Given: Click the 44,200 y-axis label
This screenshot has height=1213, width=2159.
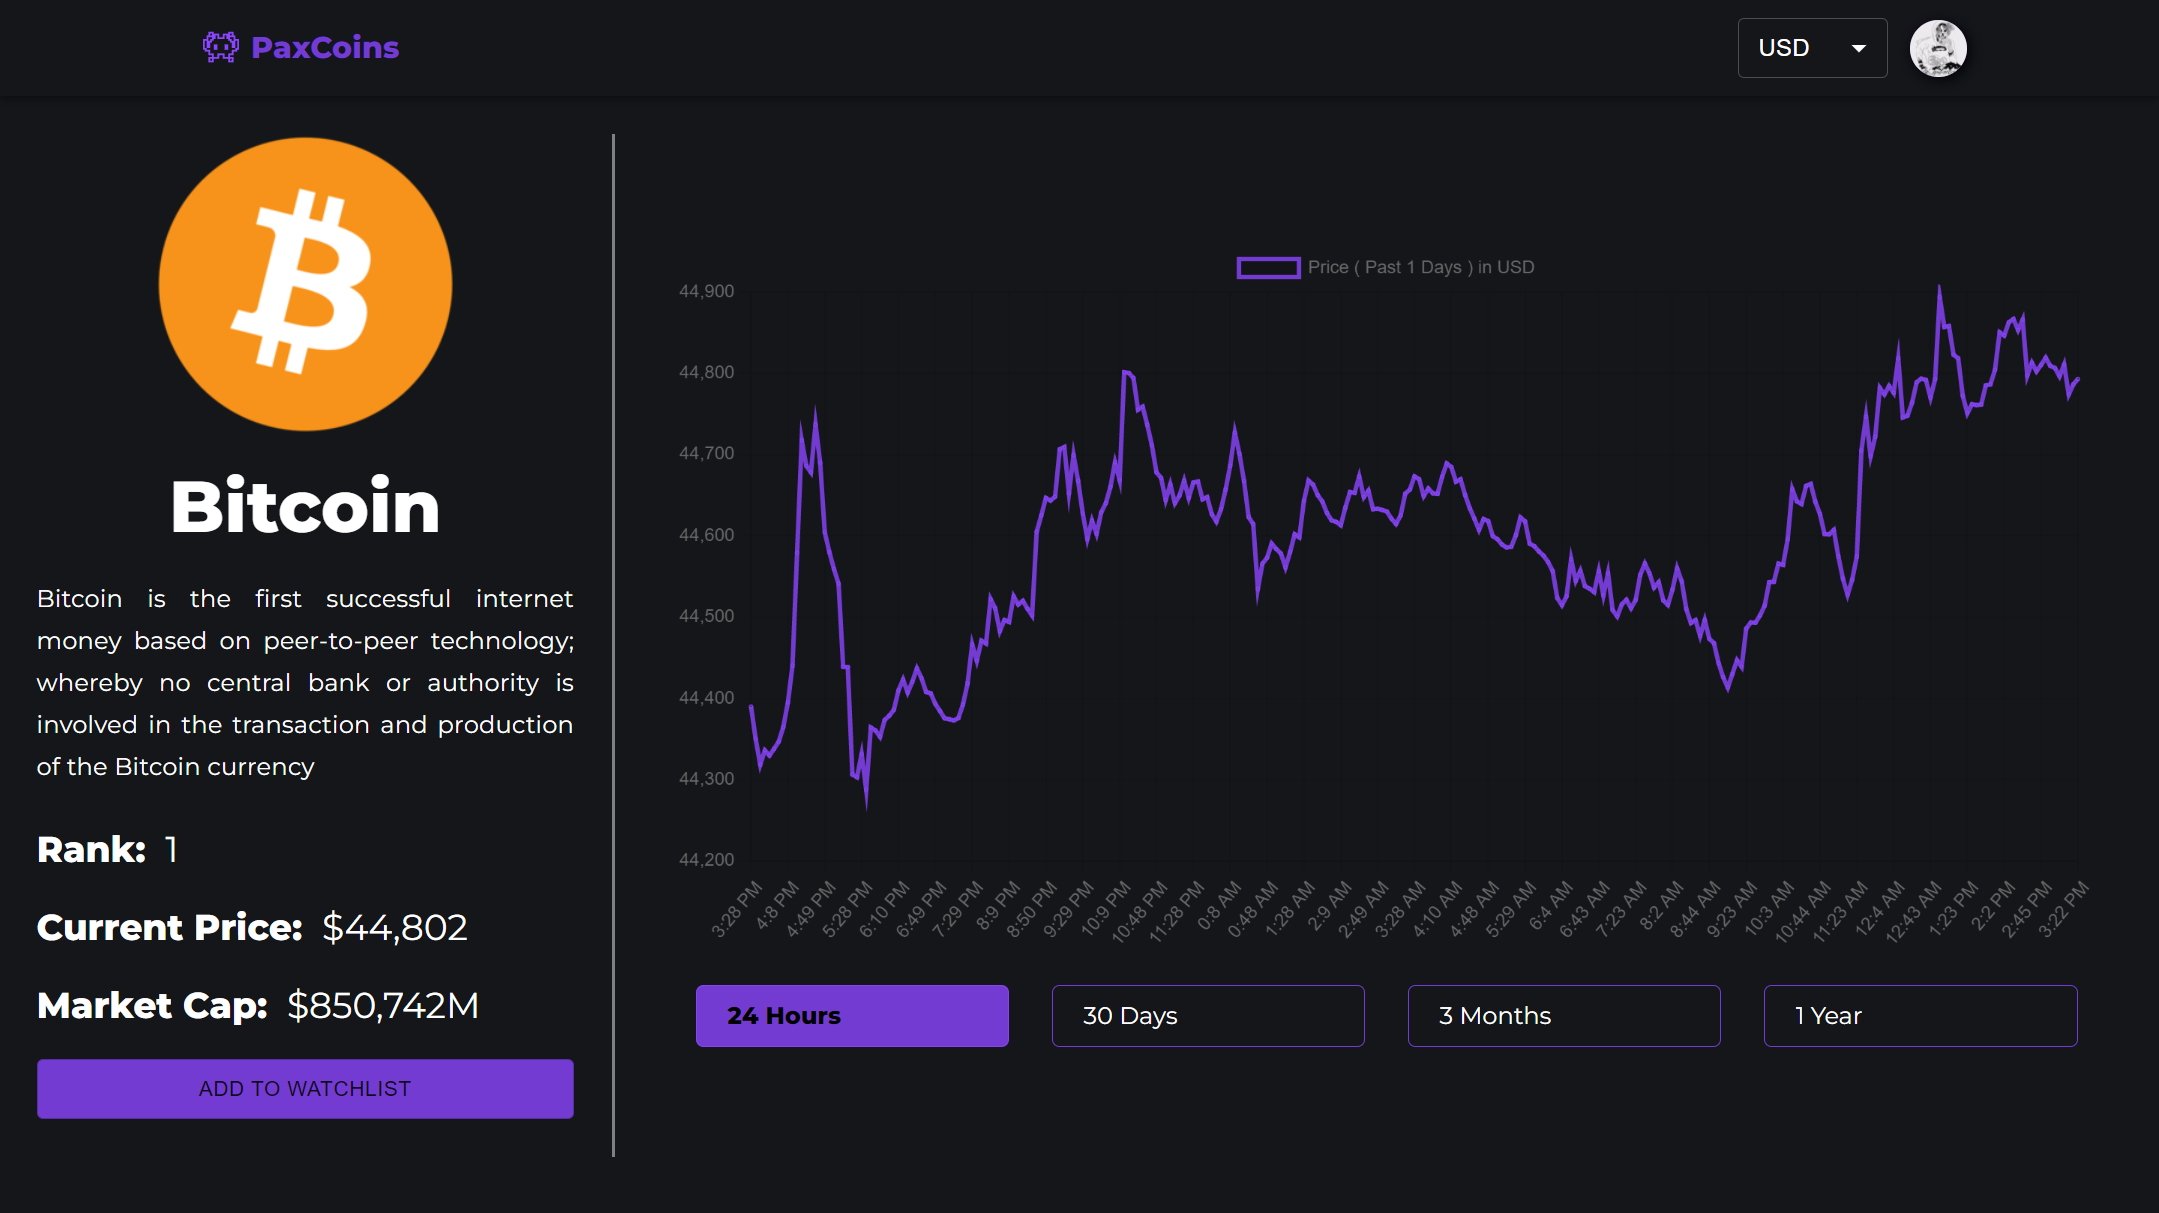Looking at the screenshot, I should coord(706,859).
